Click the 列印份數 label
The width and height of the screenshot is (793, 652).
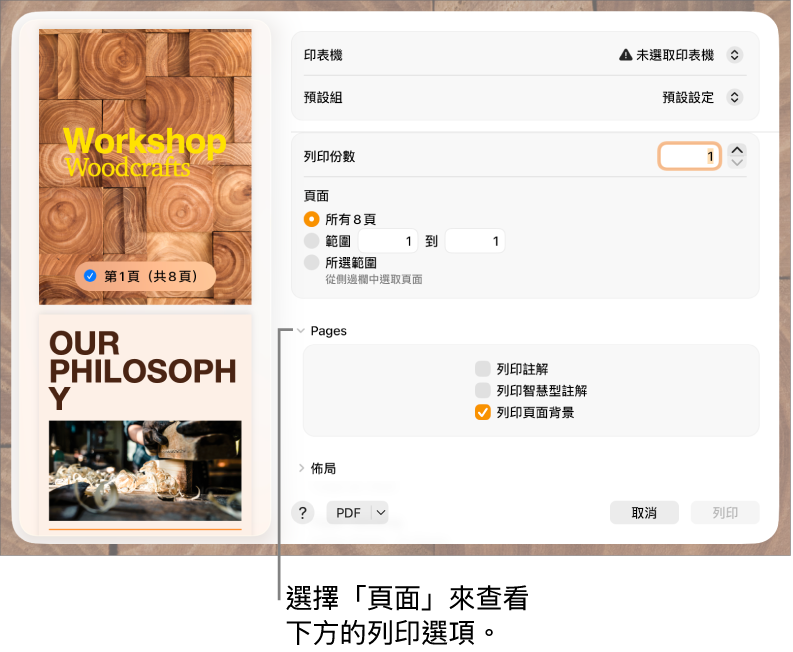[x=329, y=156]
